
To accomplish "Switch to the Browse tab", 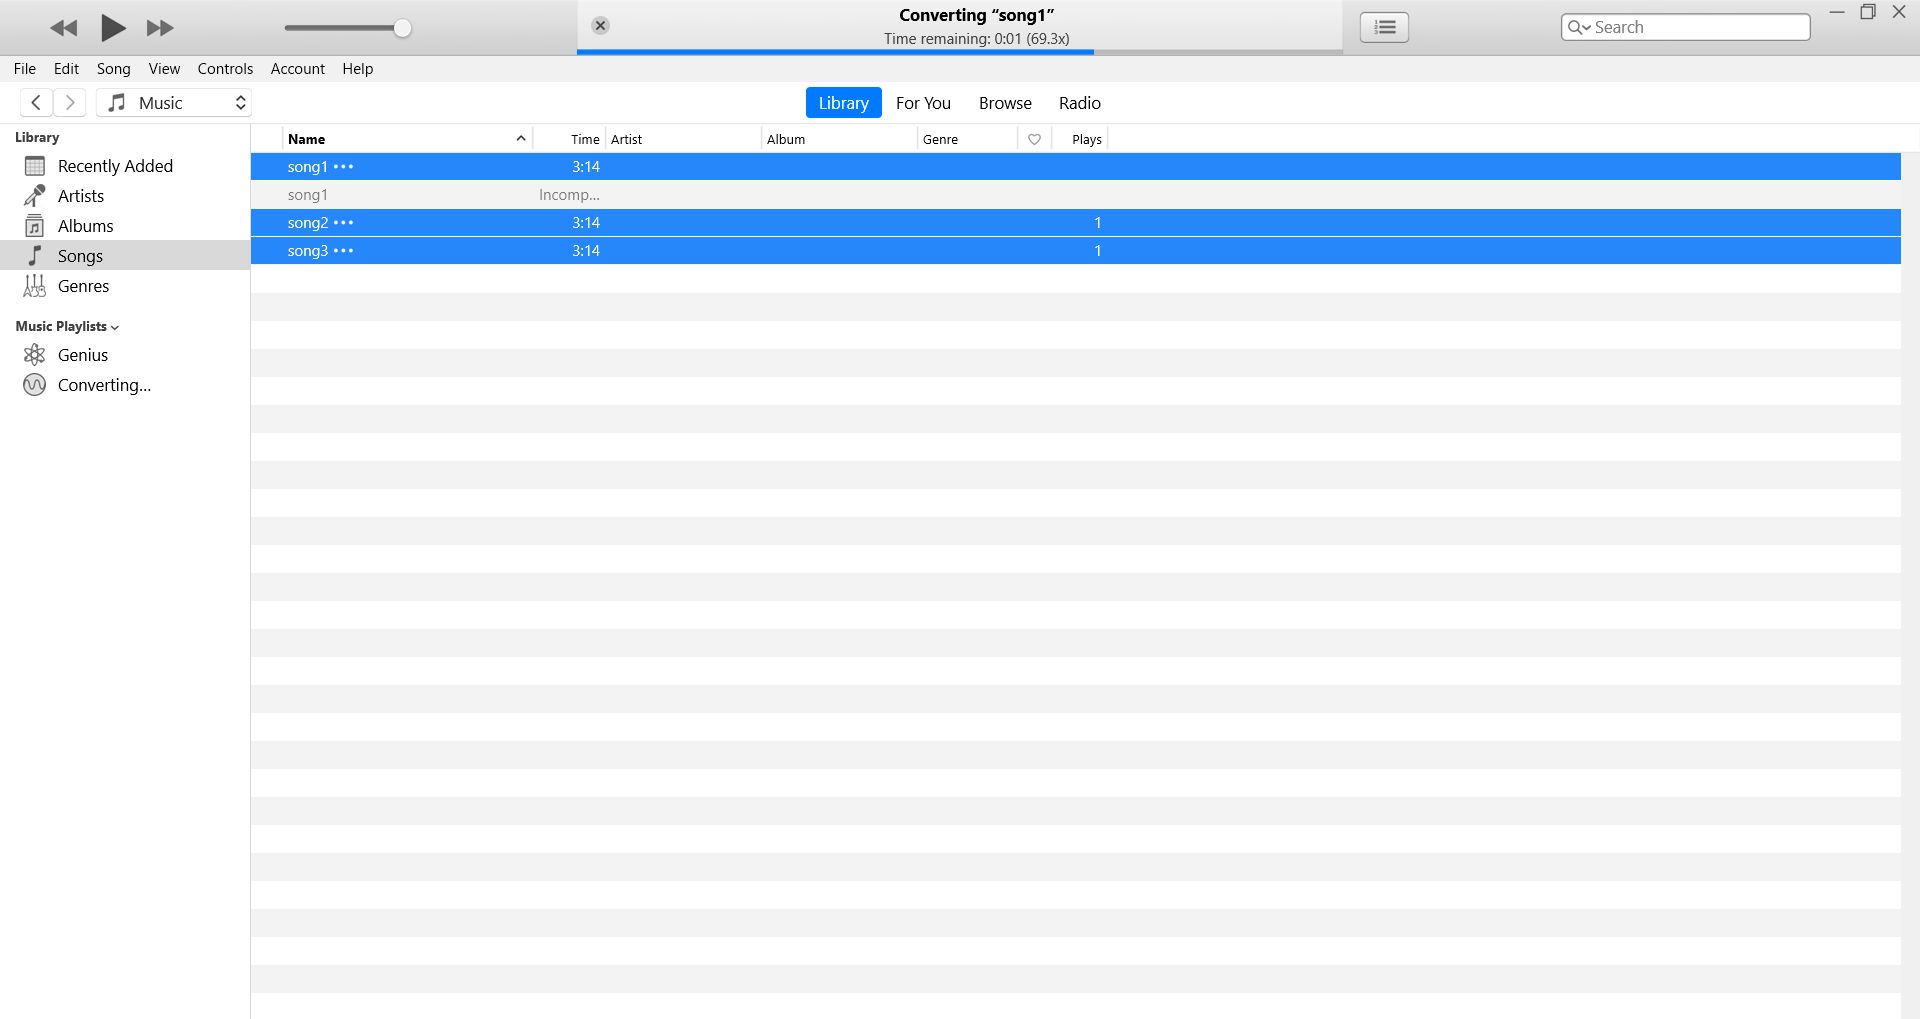I will 1004,103.
